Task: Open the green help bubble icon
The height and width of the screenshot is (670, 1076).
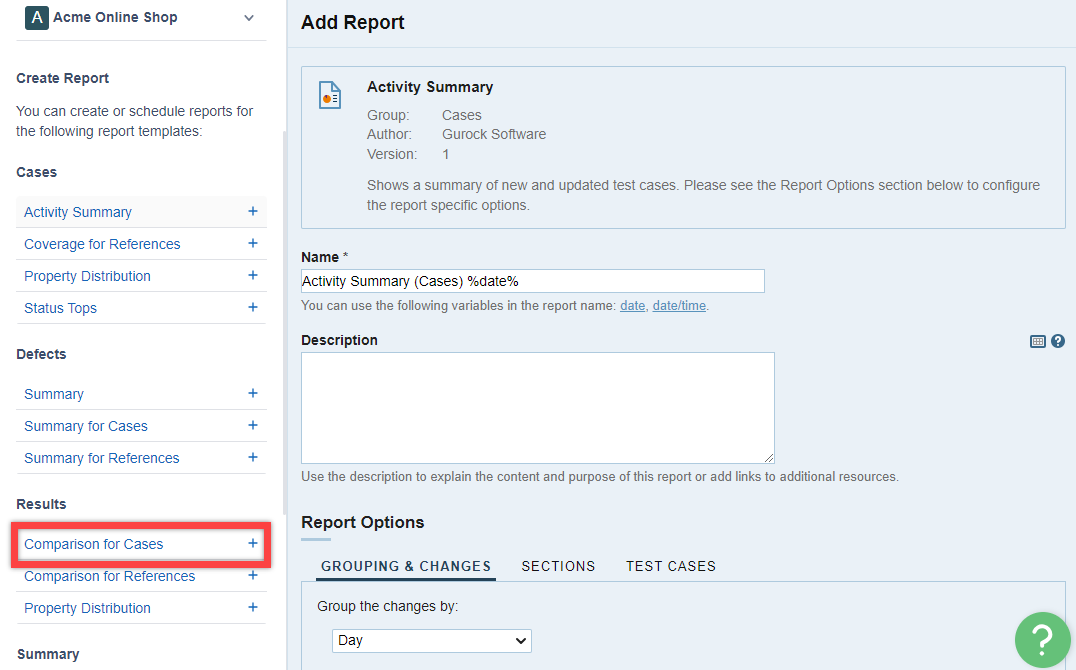Action: 1042,639
